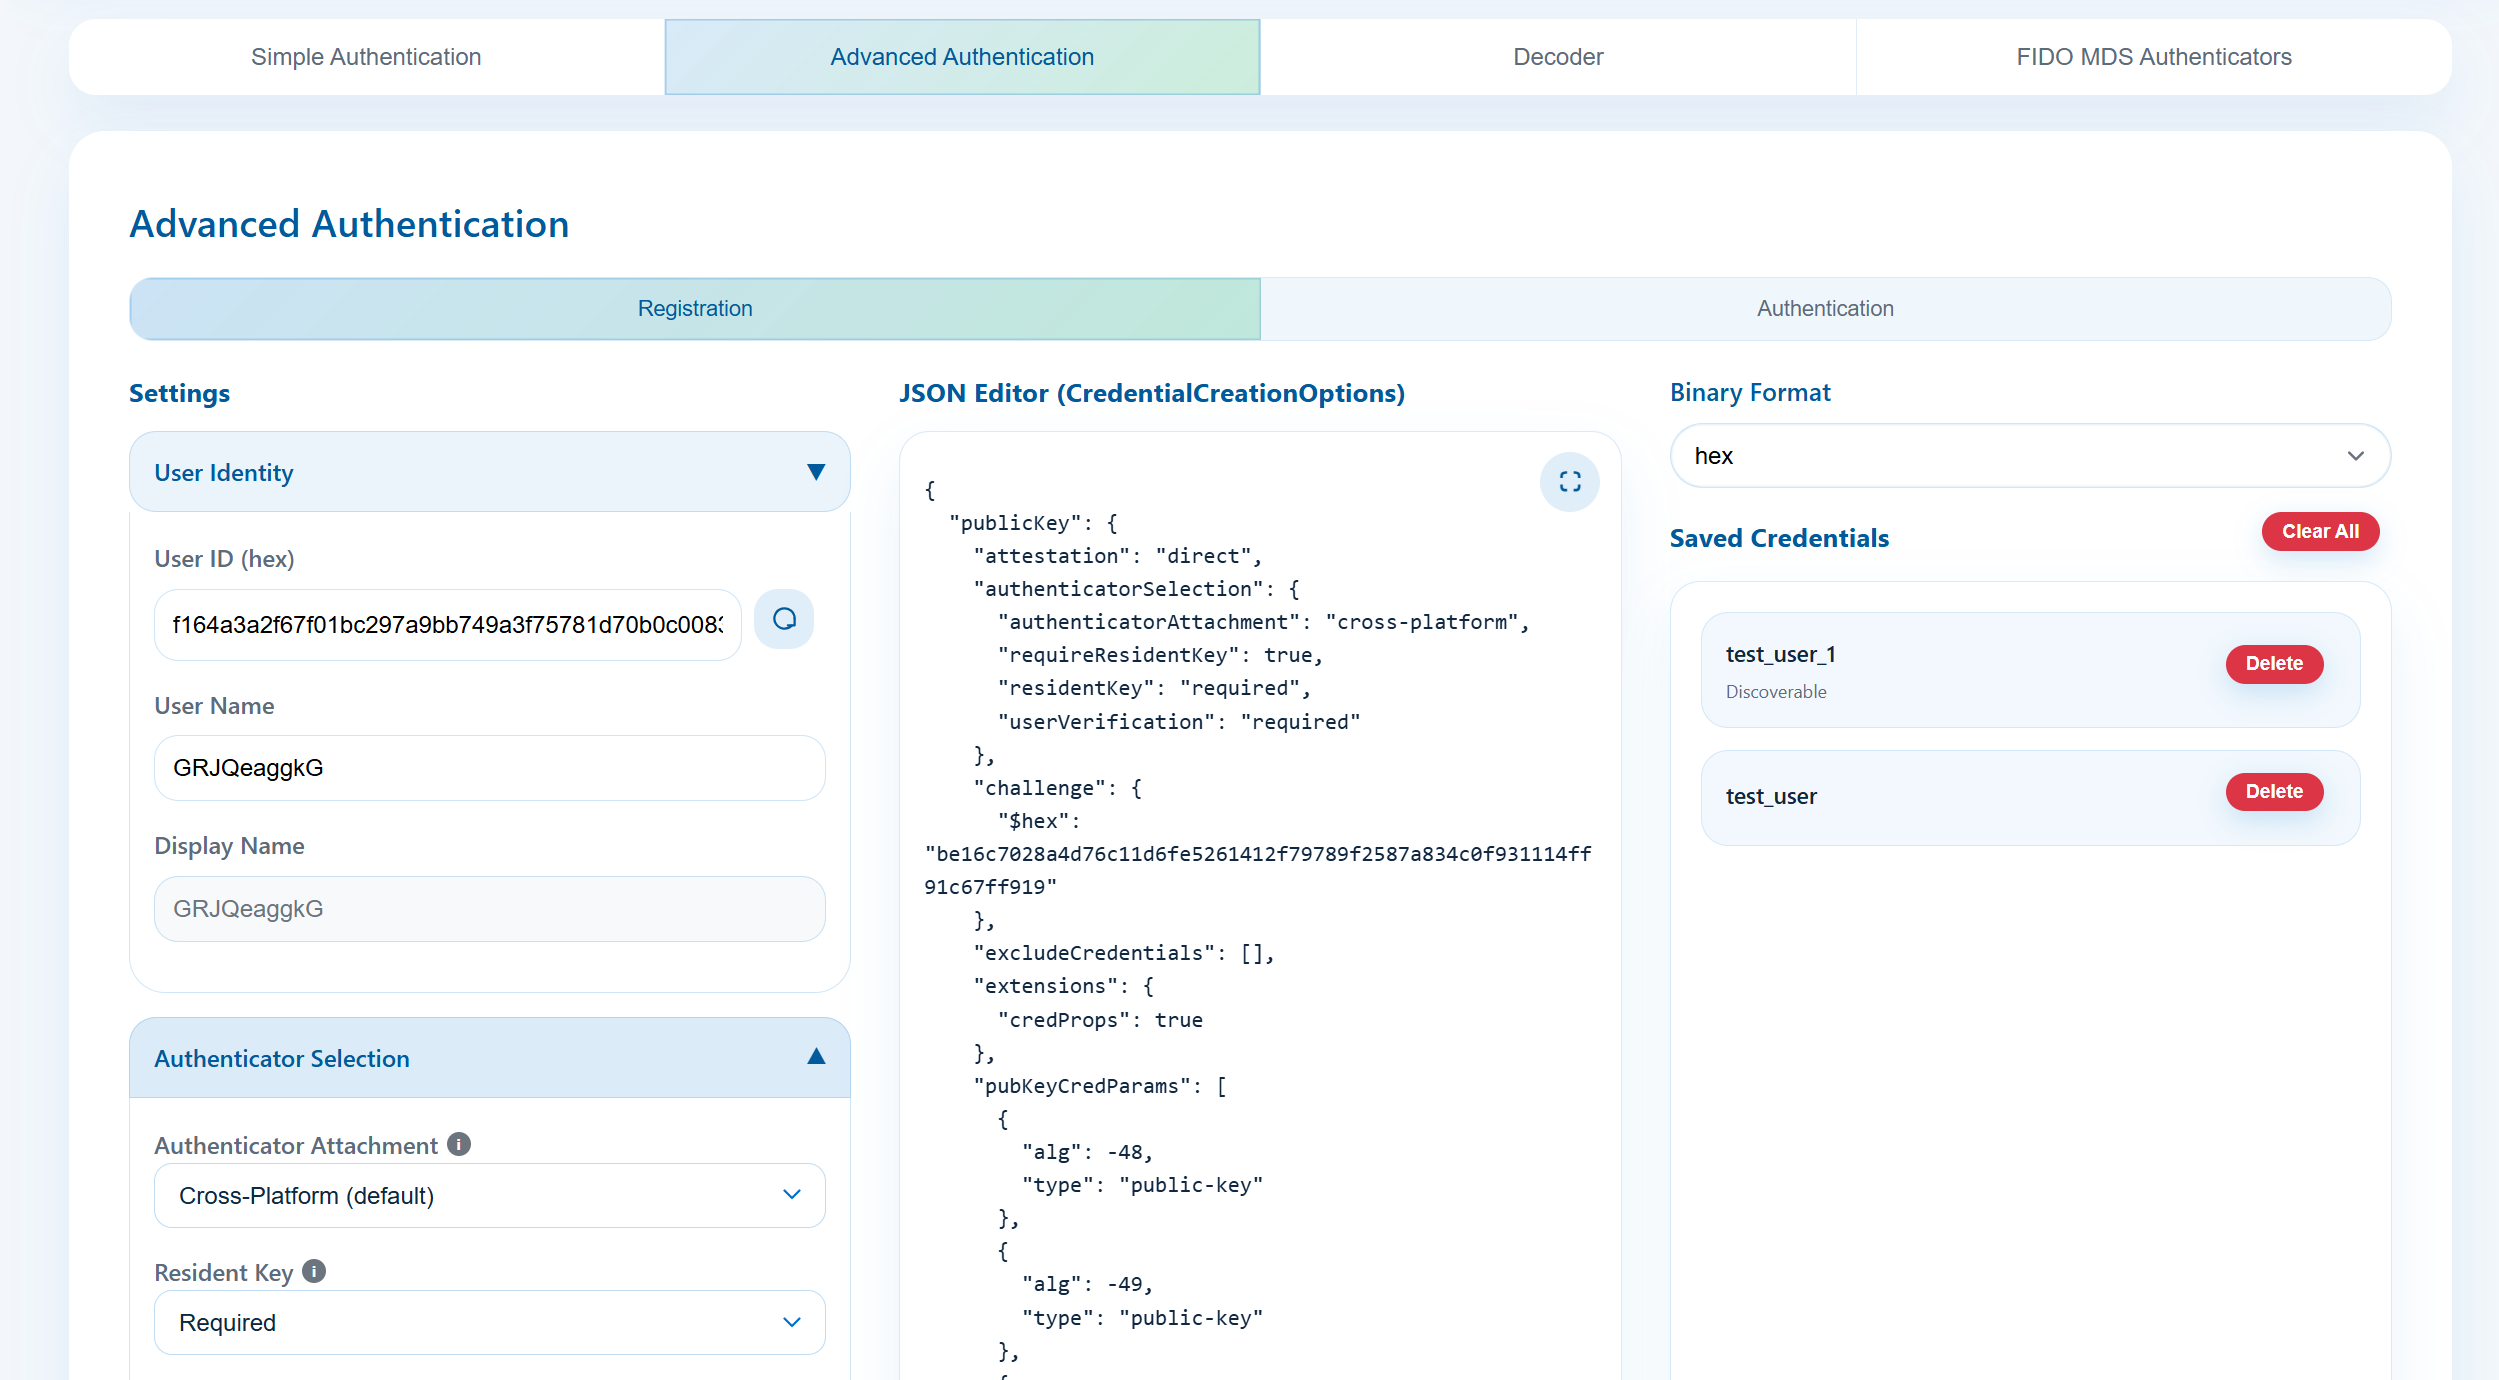Expand the JSON editor to fullscreen

coord(1569,482)
